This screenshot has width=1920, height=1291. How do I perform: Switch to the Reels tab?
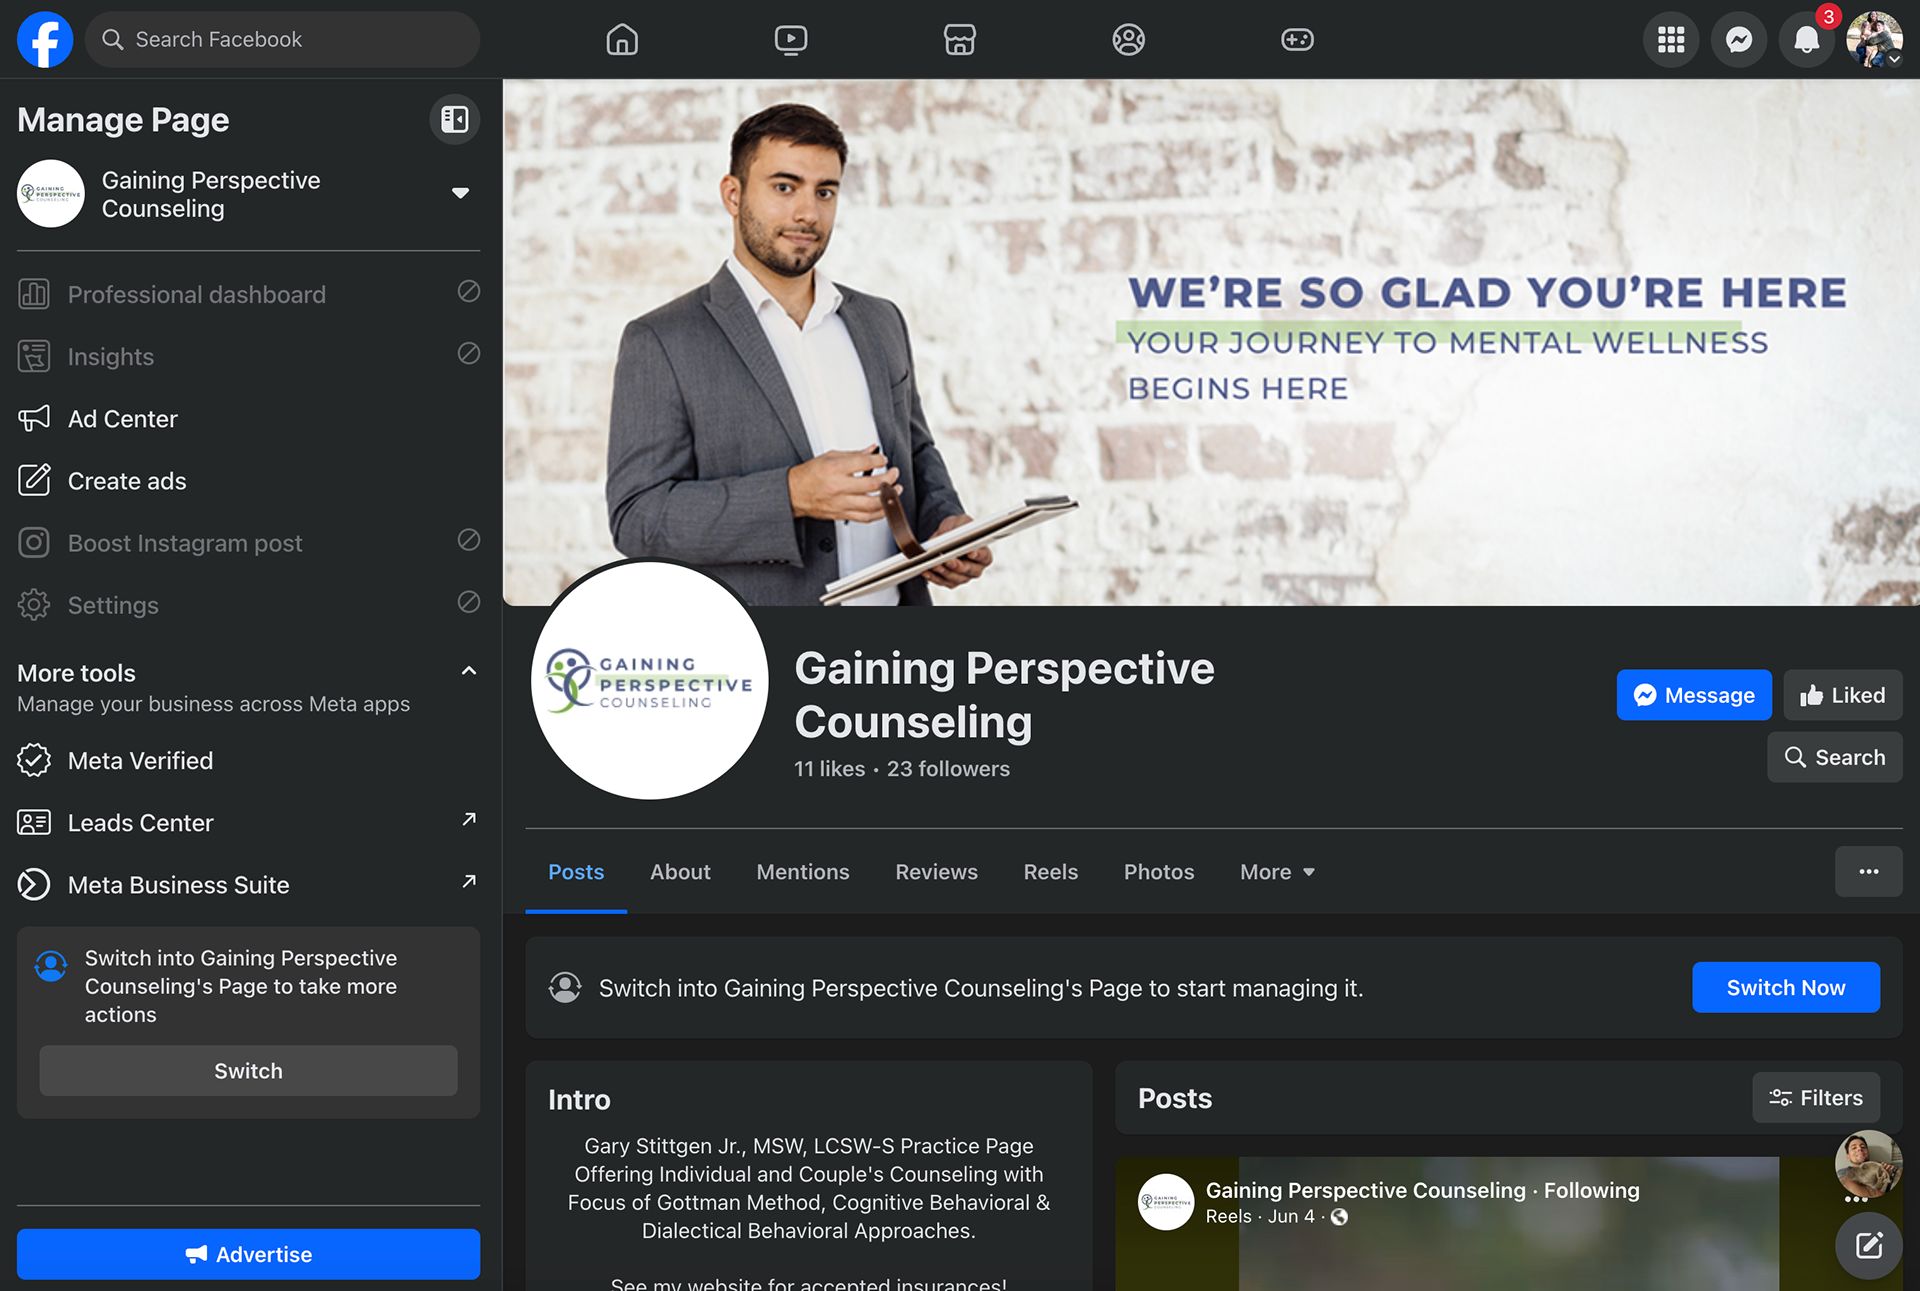[1051, 872]
